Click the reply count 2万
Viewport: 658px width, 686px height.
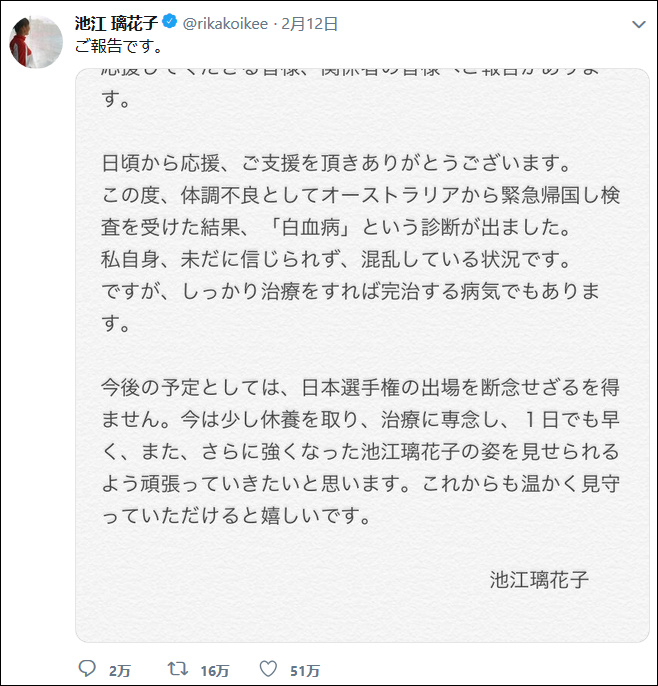point(119,670)
